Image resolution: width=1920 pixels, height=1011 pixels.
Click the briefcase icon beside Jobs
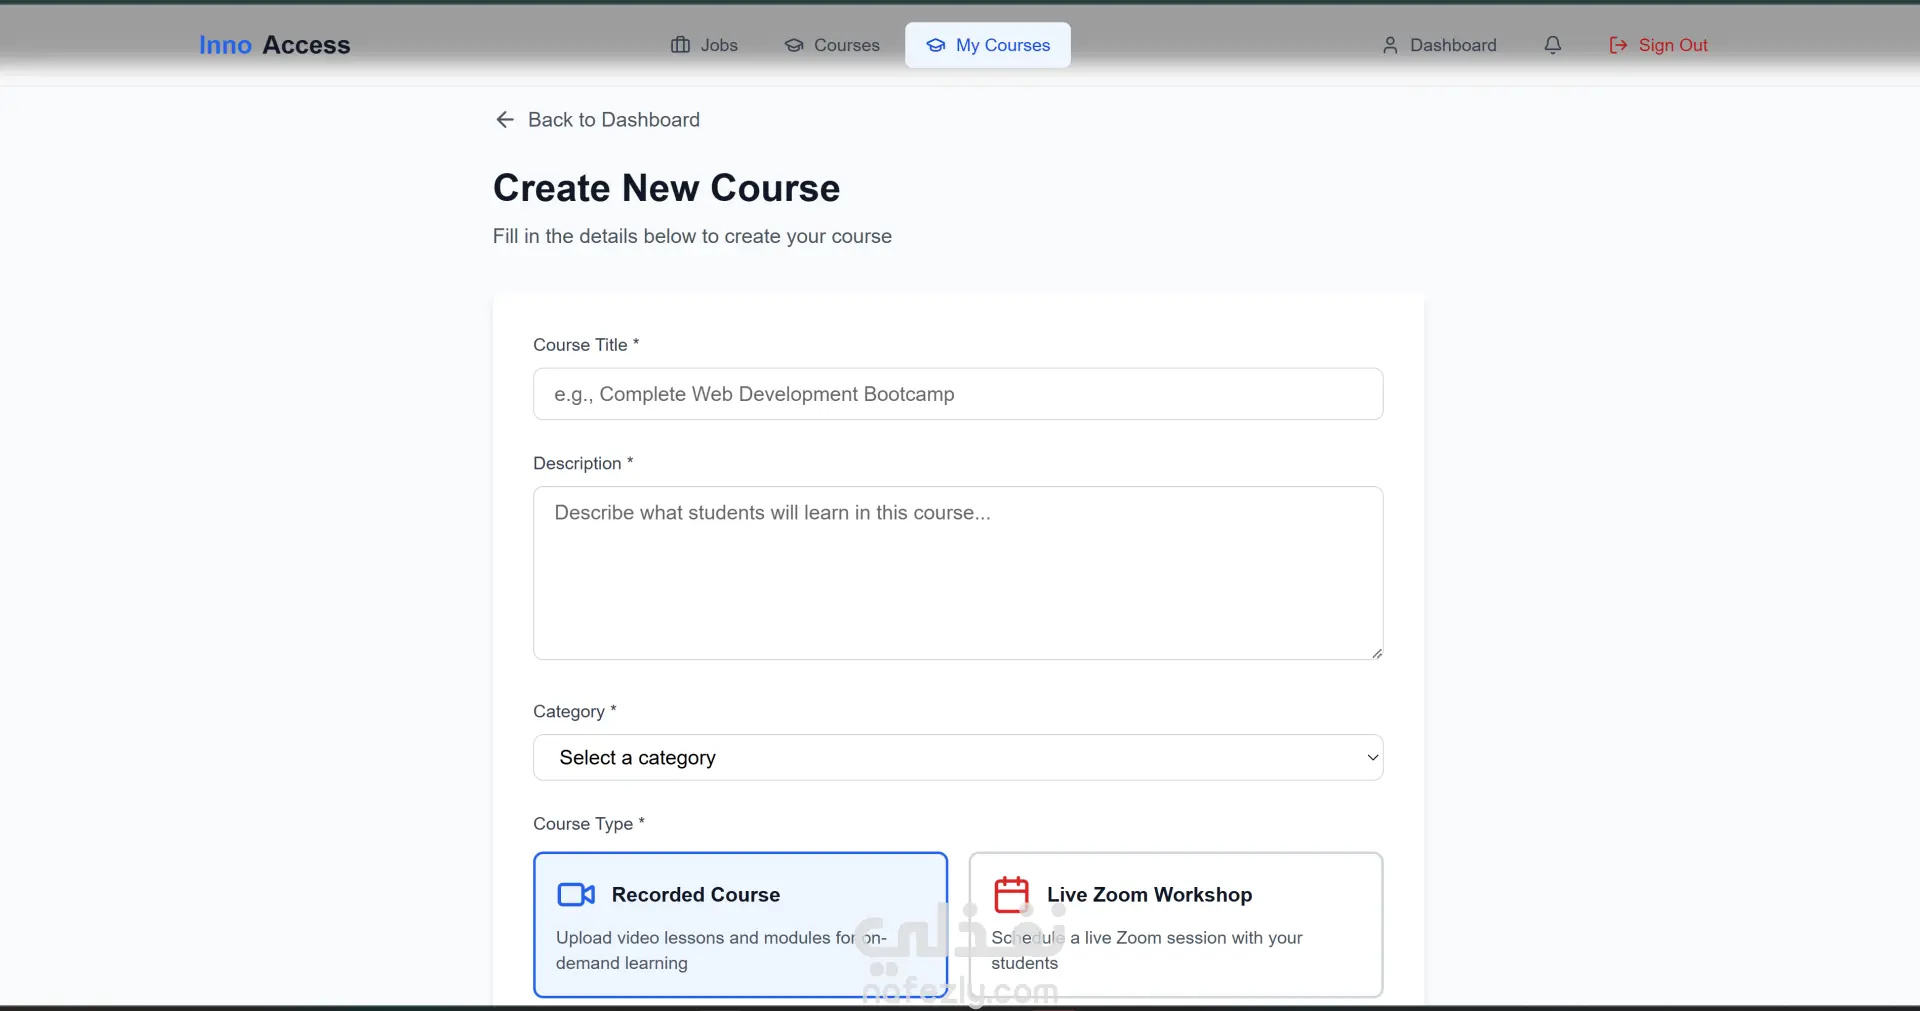pyautogui.click(x=680, y=45)
